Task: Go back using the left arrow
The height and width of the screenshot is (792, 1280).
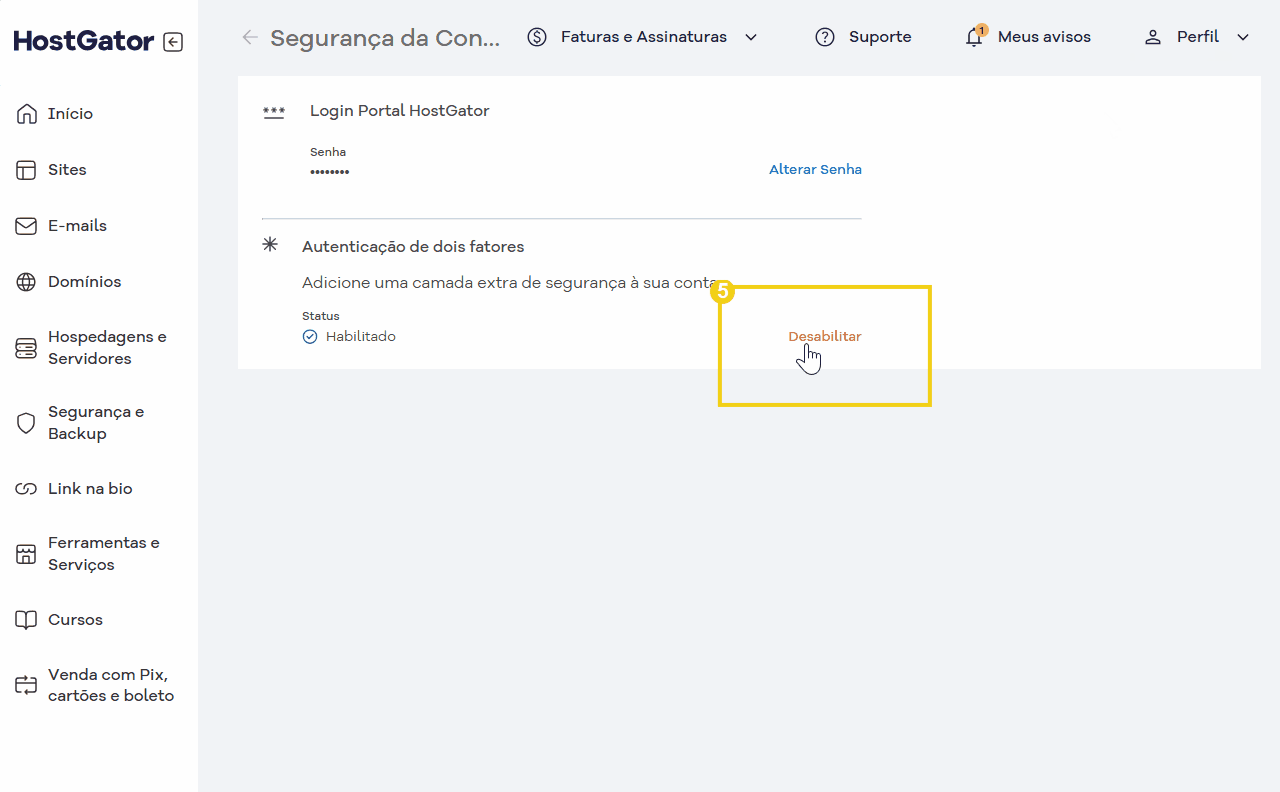Action: 250,37
